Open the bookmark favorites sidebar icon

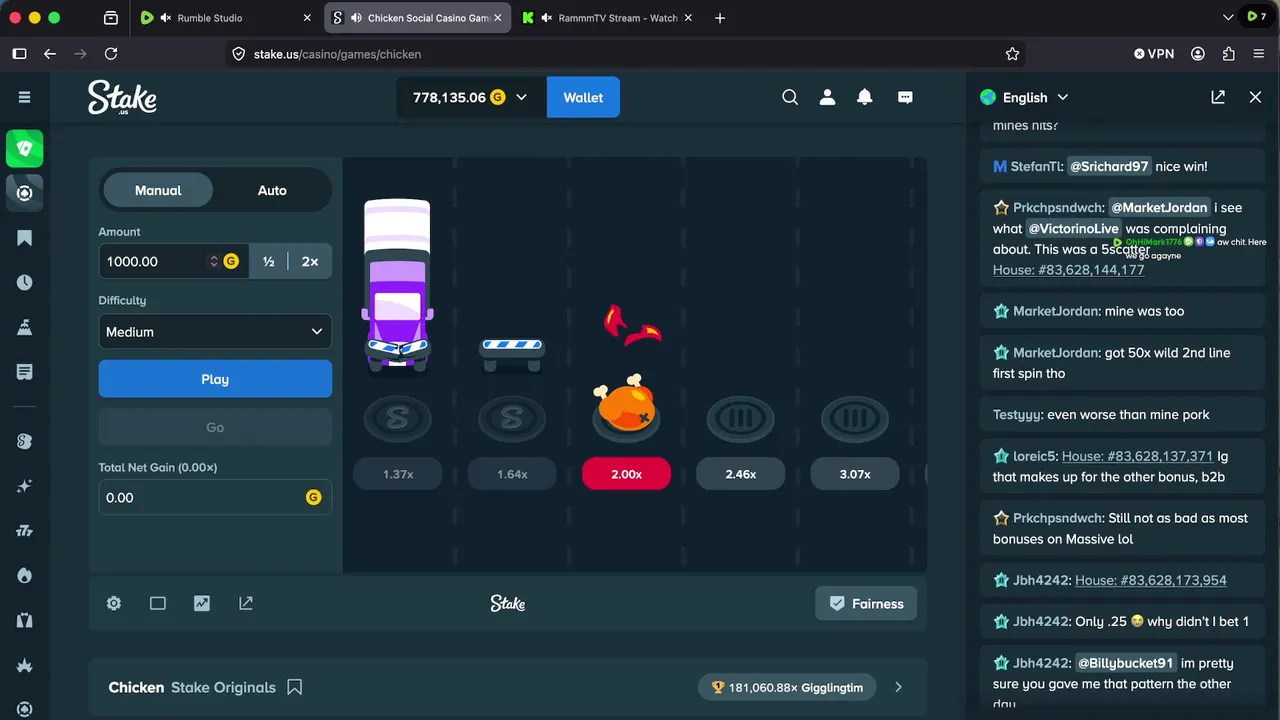(24, 238)
